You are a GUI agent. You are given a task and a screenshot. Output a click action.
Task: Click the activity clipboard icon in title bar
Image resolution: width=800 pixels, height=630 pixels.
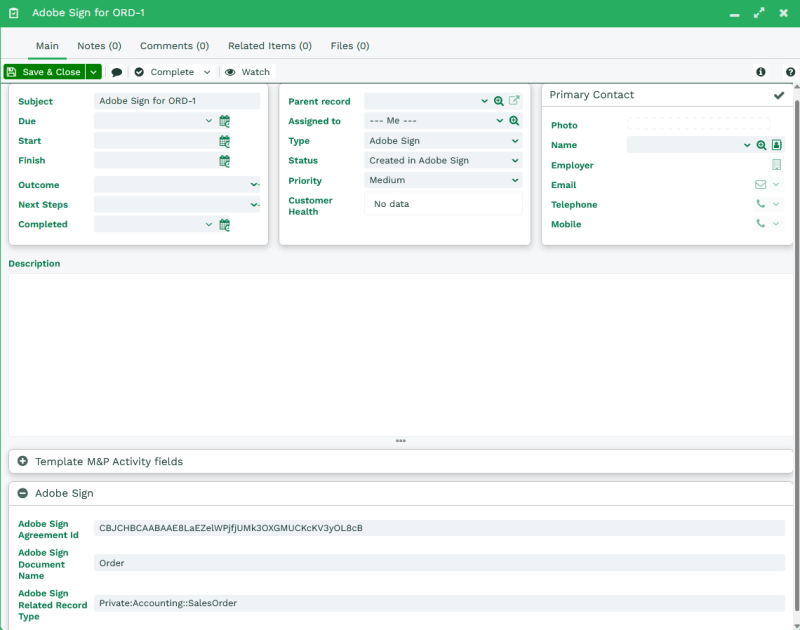[14, 13]
